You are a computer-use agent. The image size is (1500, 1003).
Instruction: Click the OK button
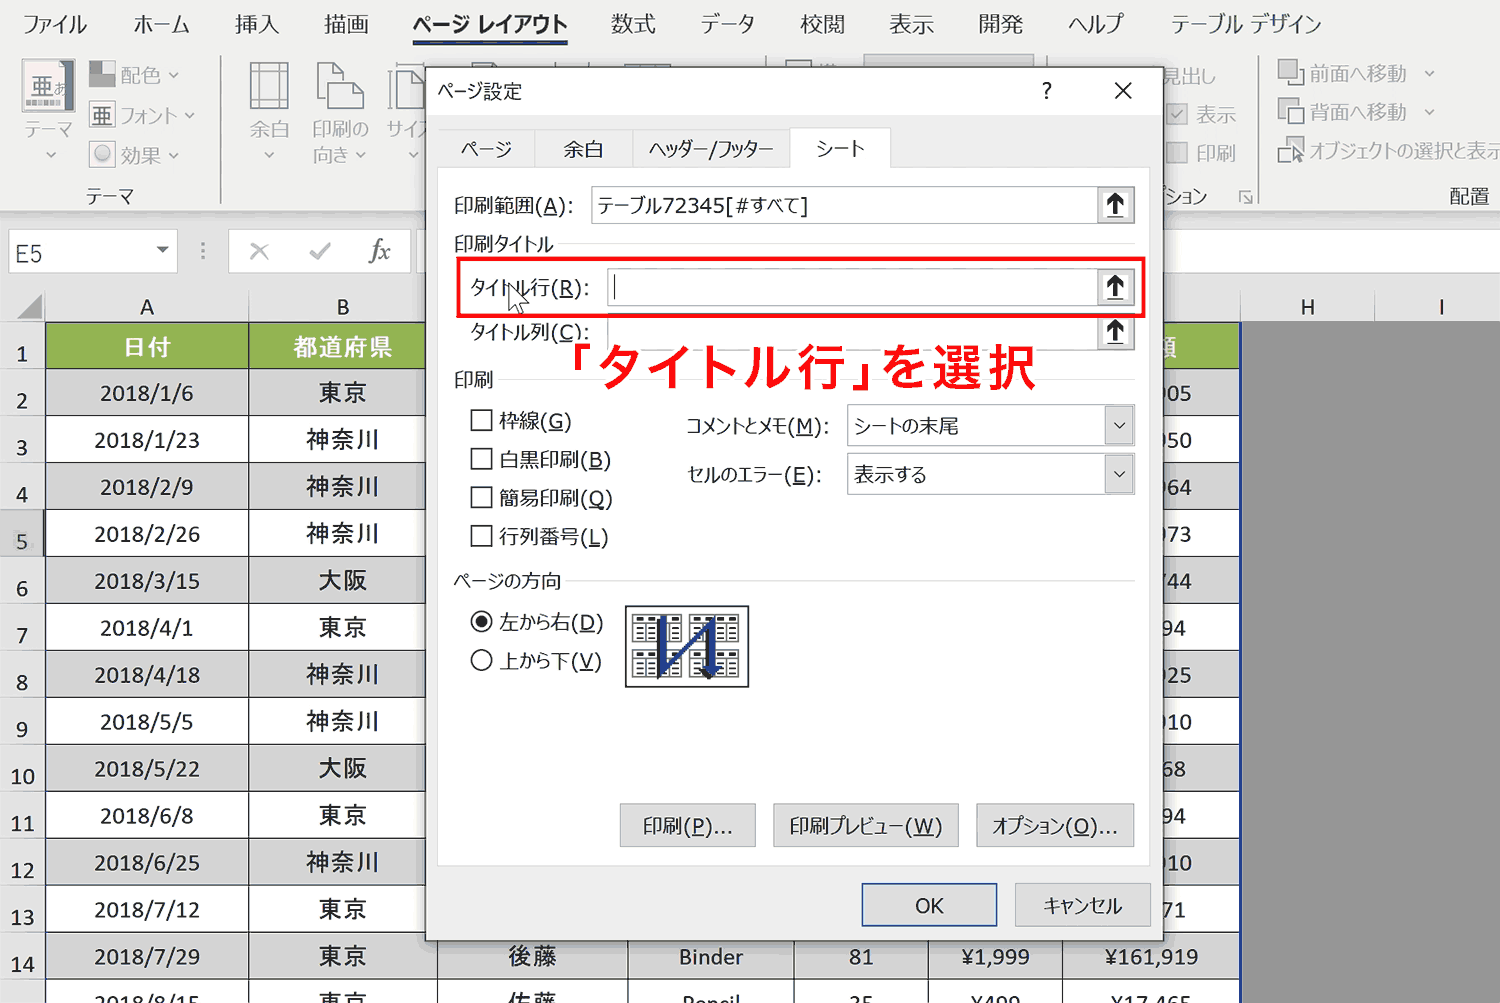click(x=929, y=905)
